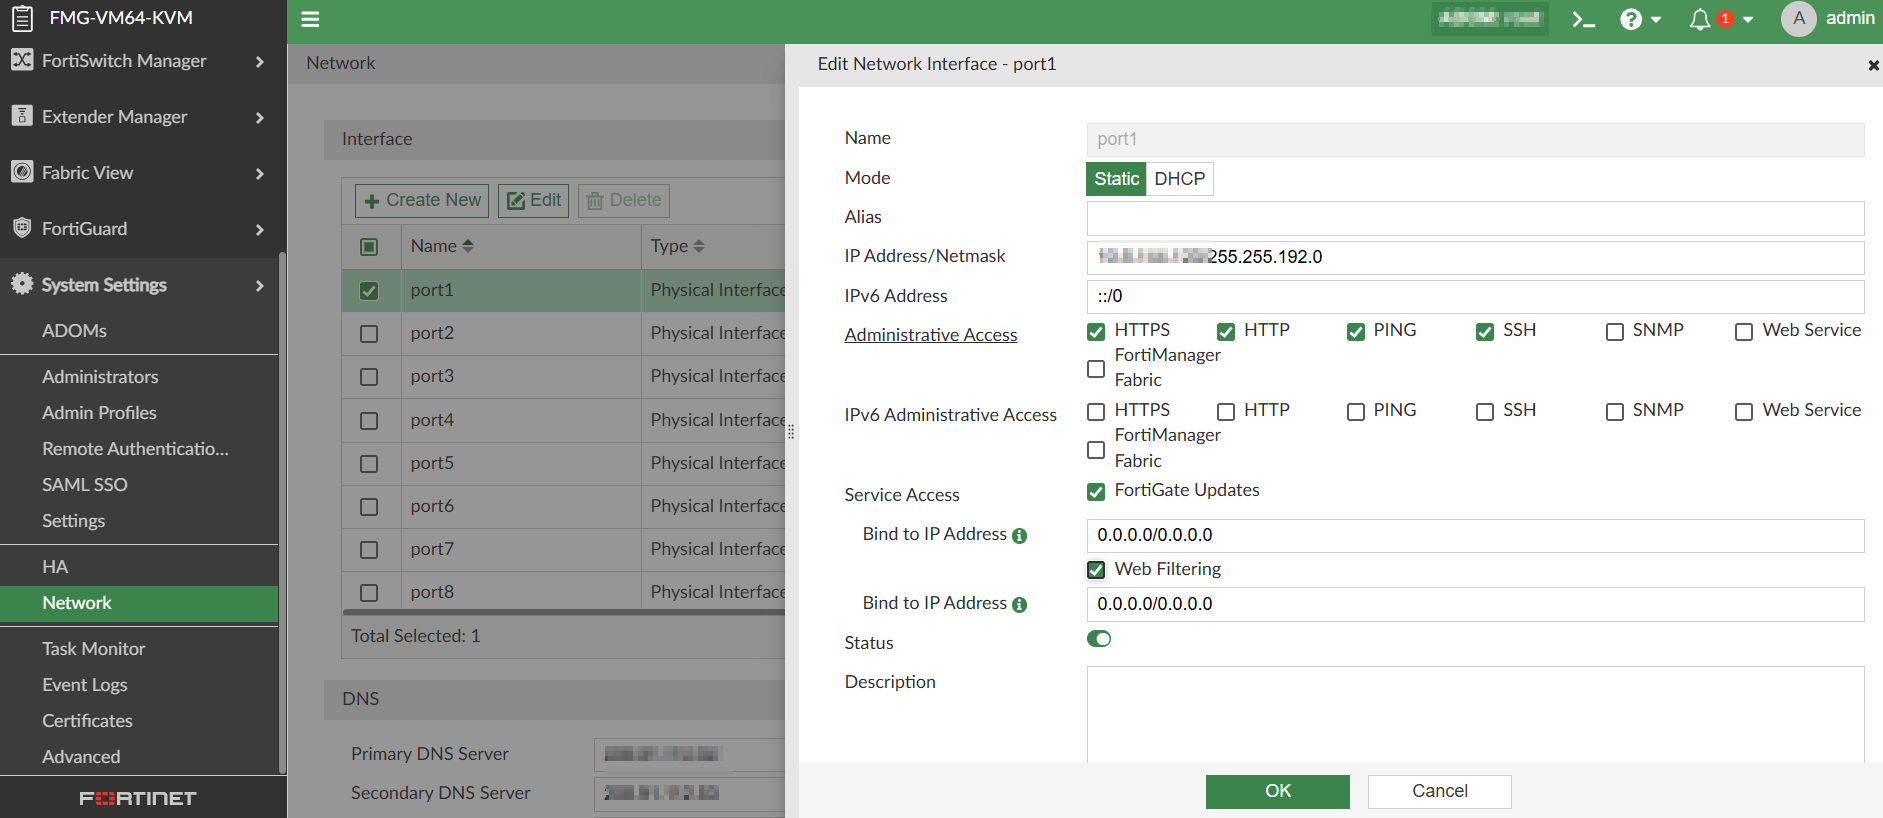
Task: Click the first Bind to IP Address info icon
Action: click(x=1019, y=535)
